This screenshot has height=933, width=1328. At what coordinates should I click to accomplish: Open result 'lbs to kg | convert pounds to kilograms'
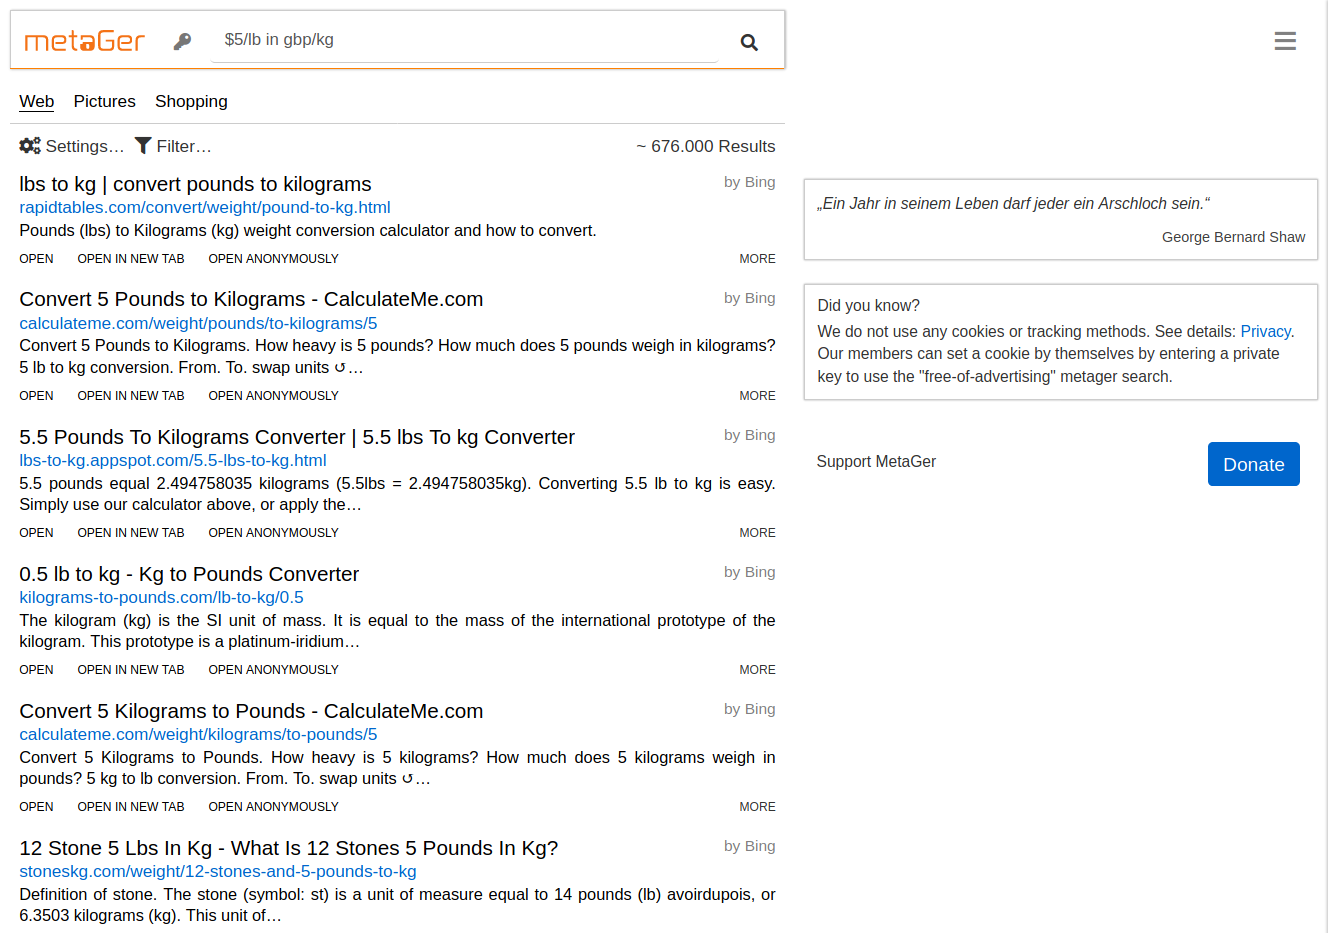(195, 184)
